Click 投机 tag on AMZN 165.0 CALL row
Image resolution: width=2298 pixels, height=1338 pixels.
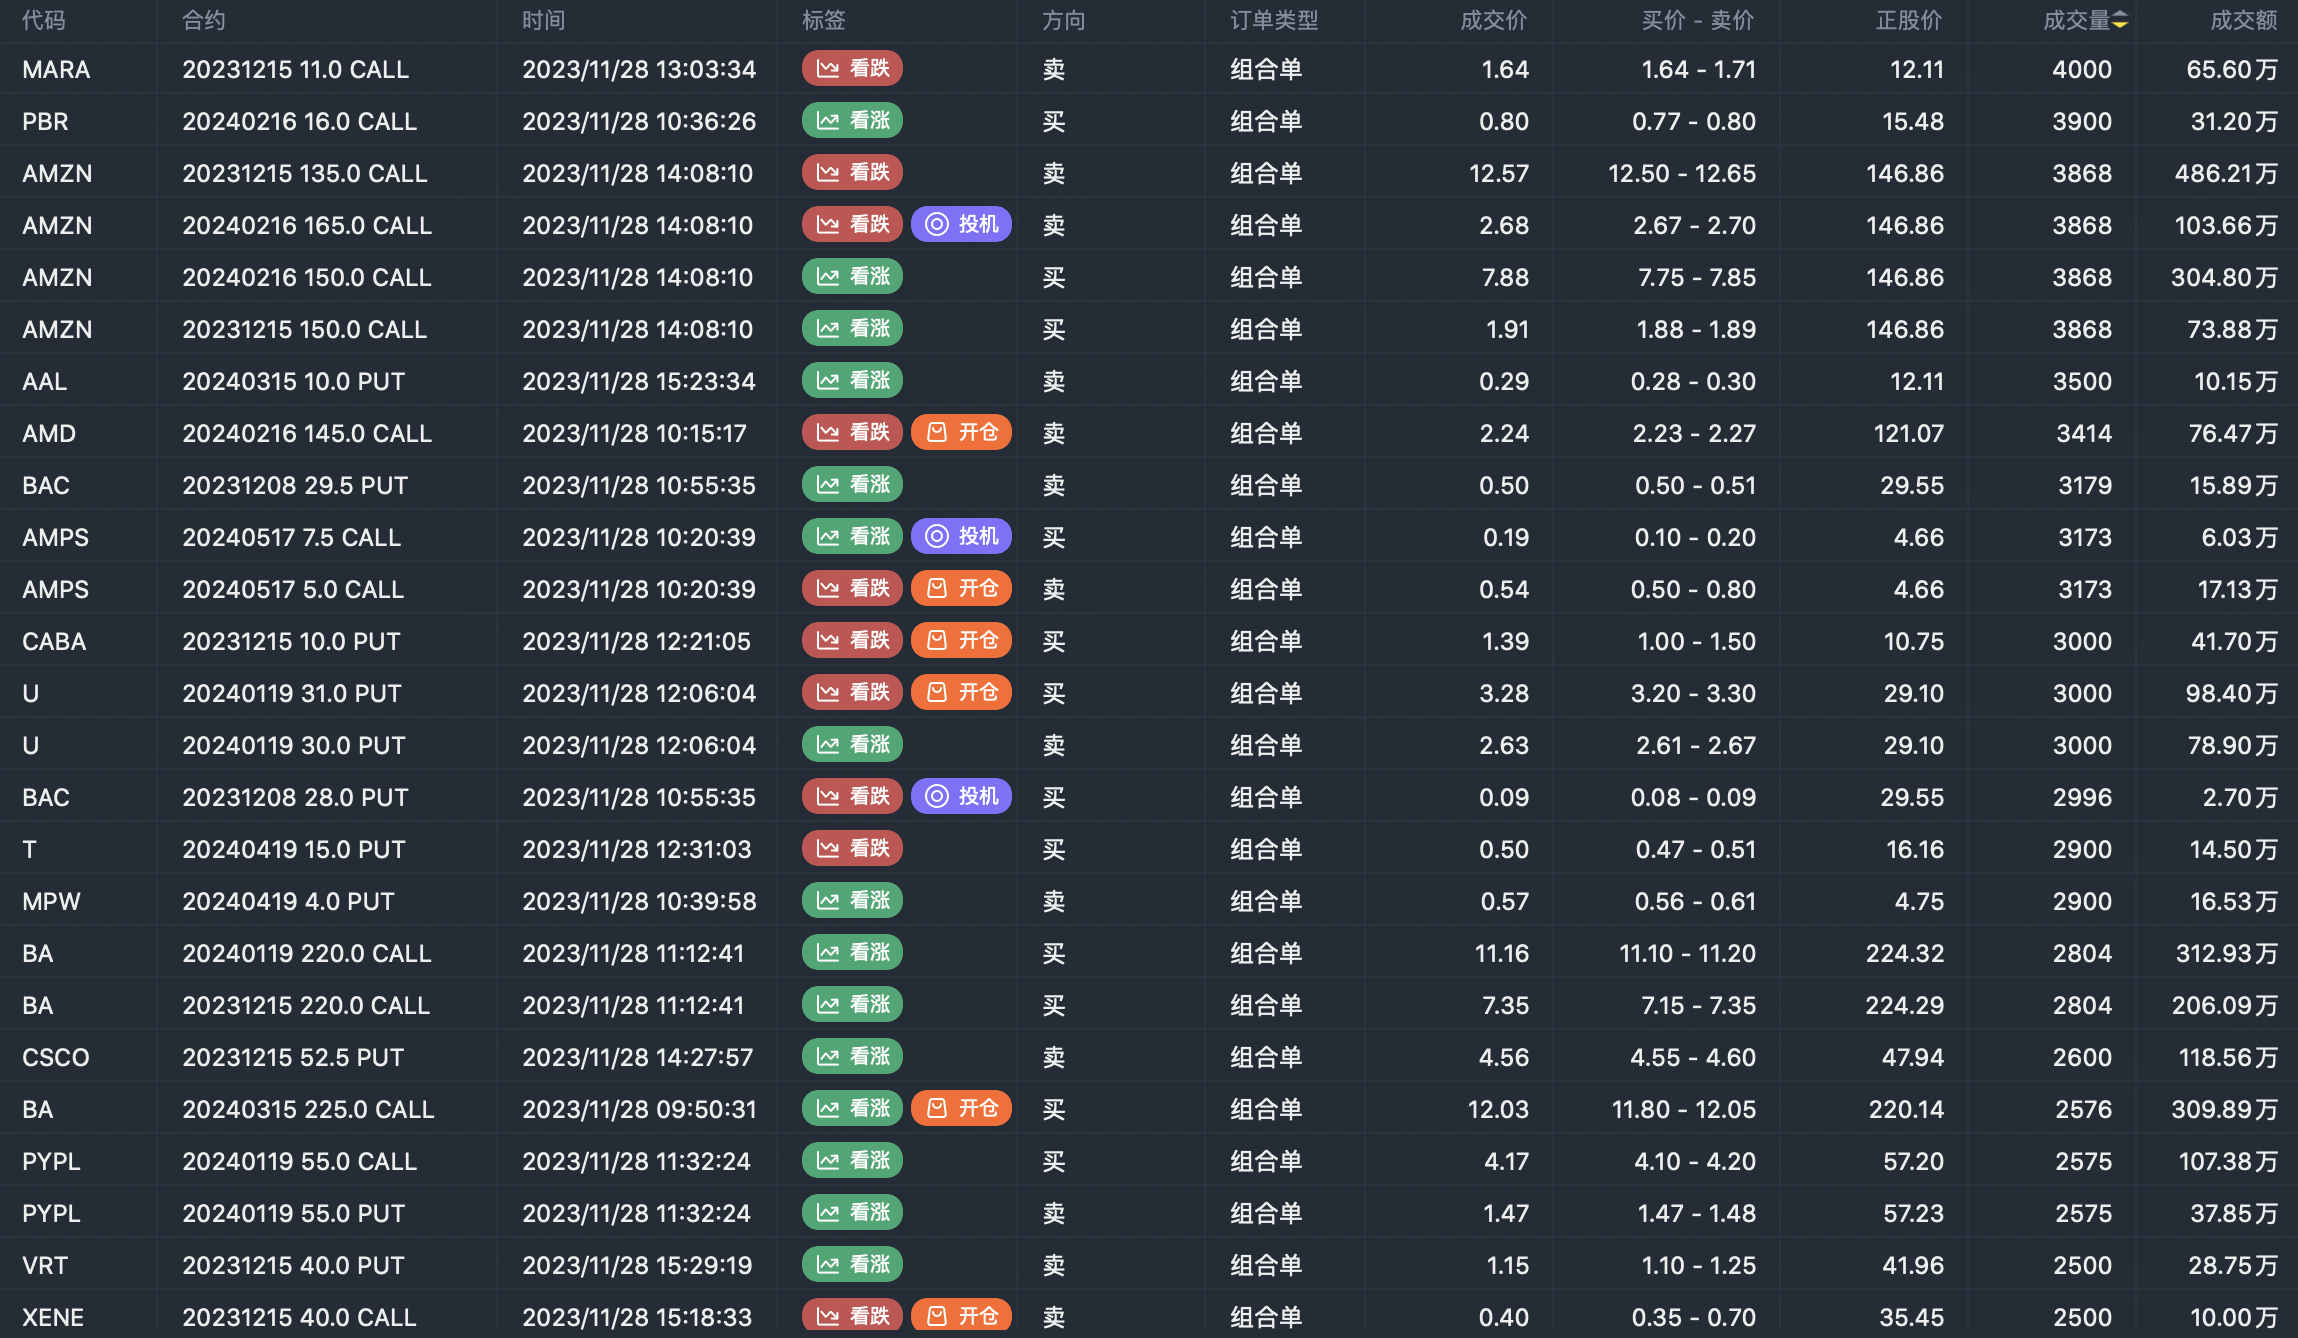961,225
